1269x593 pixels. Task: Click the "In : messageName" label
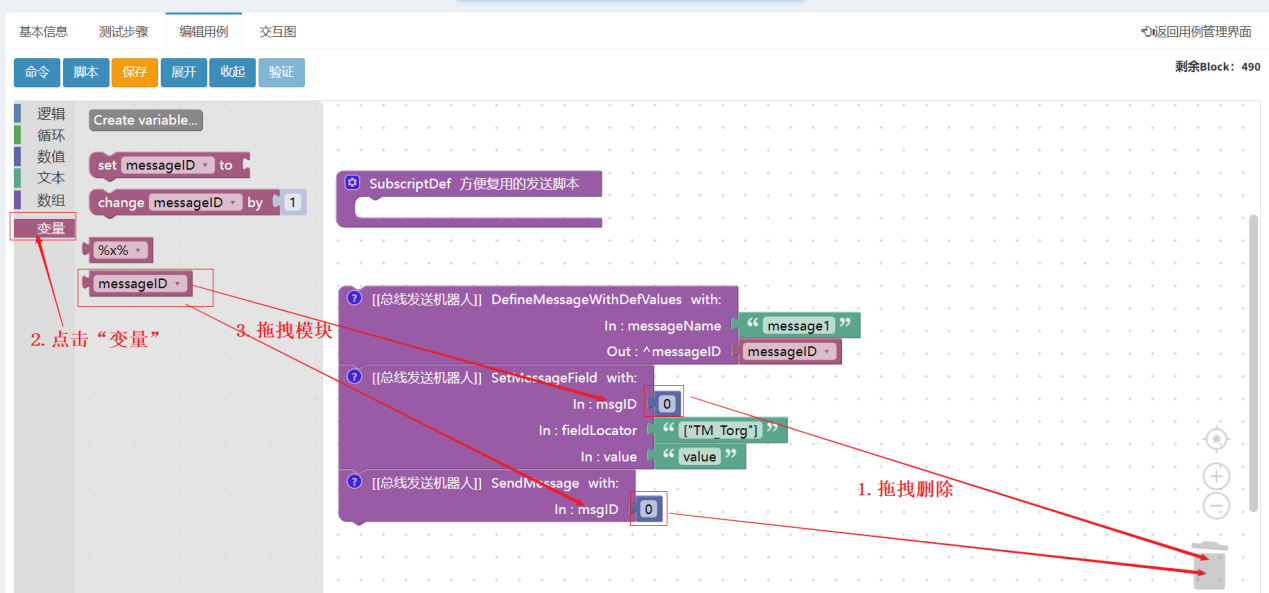coord(664,326)
